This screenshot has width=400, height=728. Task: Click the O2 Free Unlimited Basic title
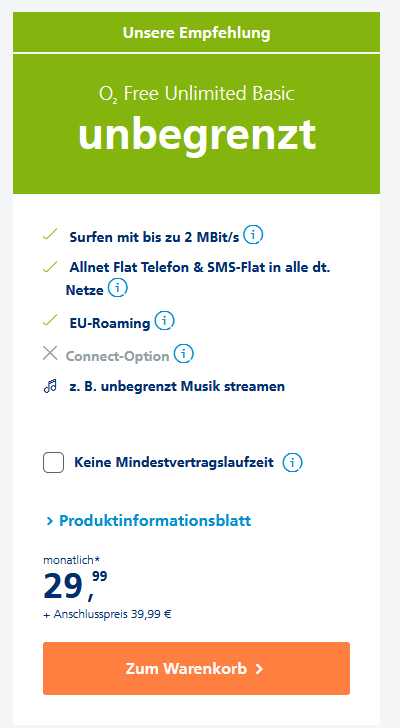click(196, 94)
